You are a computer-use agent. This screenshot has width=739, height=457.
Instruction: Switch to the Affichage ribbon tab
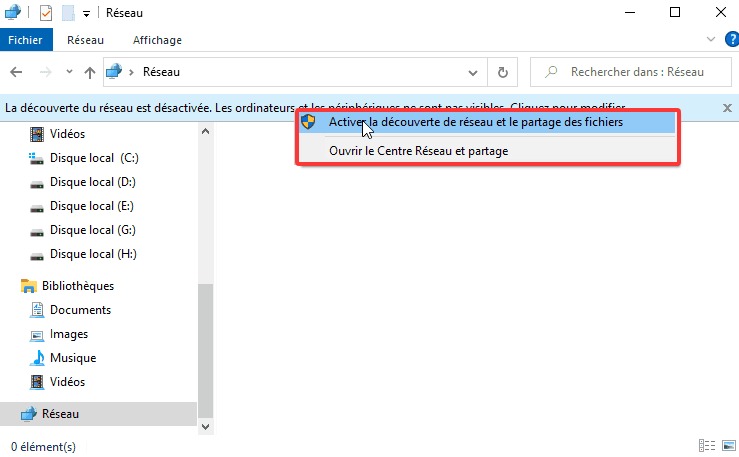pyautogui.click(x=157, y=40)
